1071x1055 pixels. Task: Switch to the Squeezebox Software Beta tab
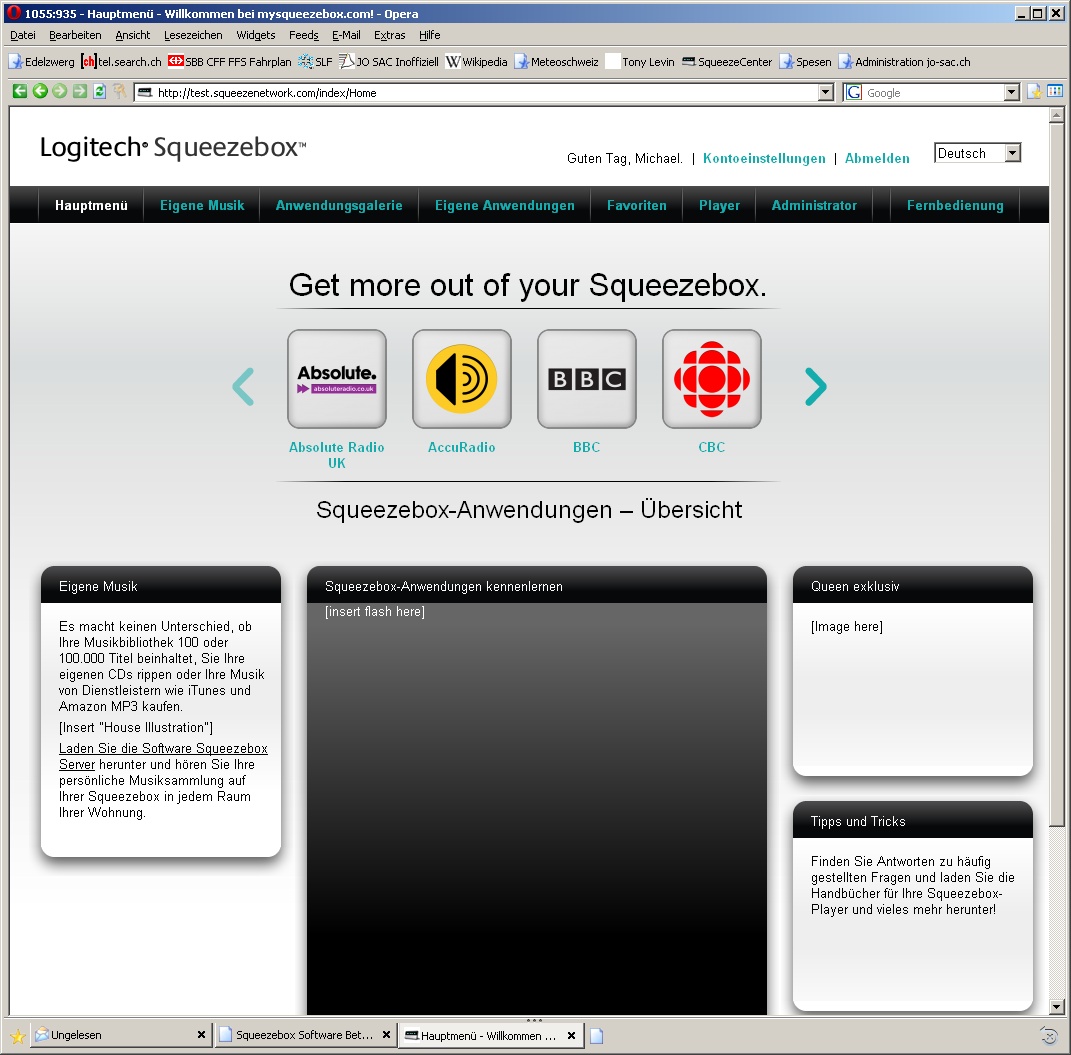304,1035
